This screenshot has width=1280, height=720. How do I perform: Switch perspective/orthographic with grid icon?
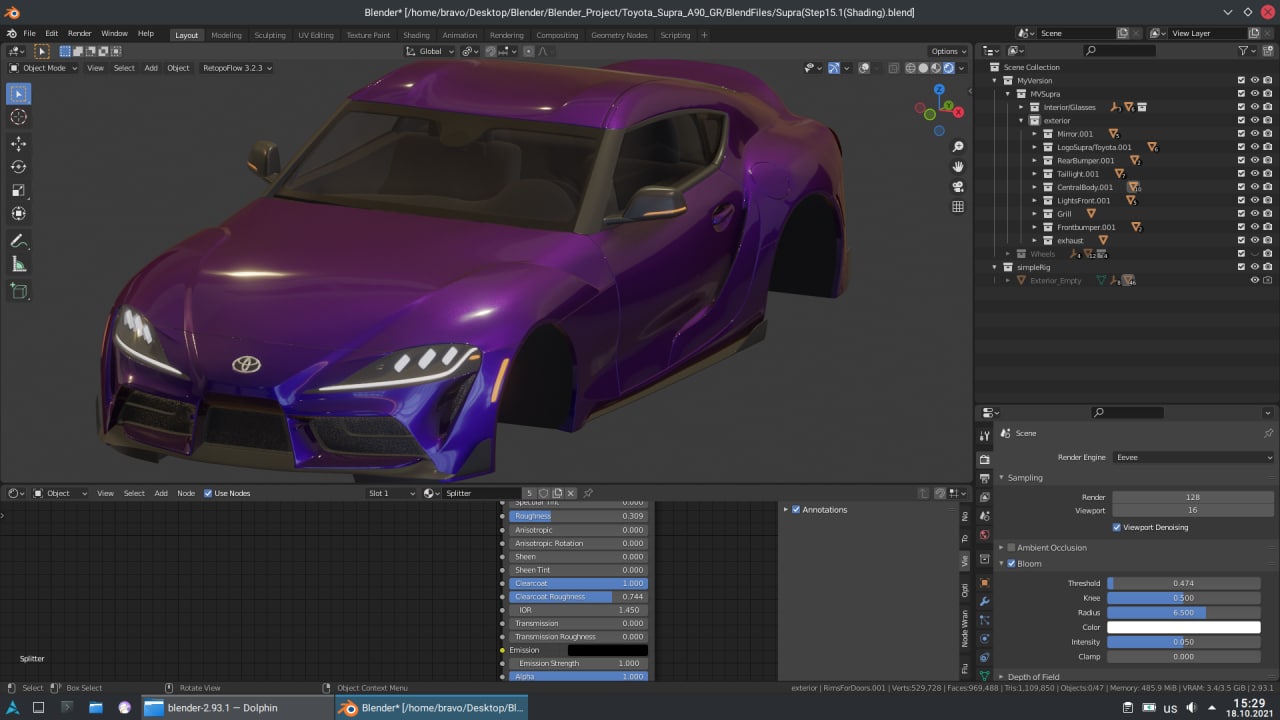pyautogui.click(x=958, y=207)
